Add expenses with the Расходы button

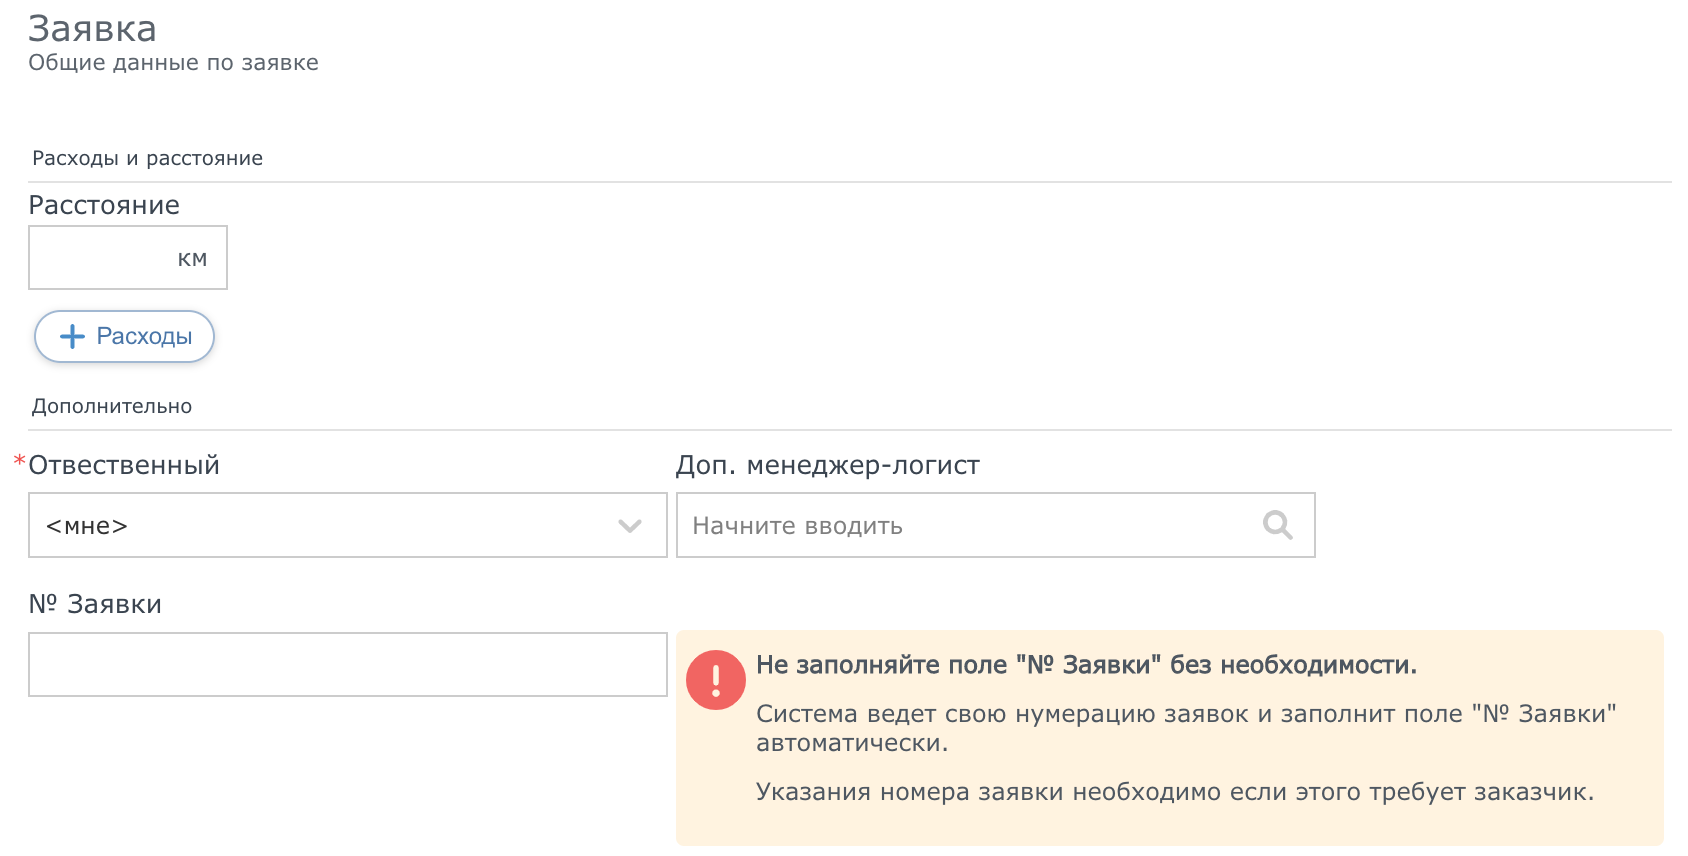[124, 336]
